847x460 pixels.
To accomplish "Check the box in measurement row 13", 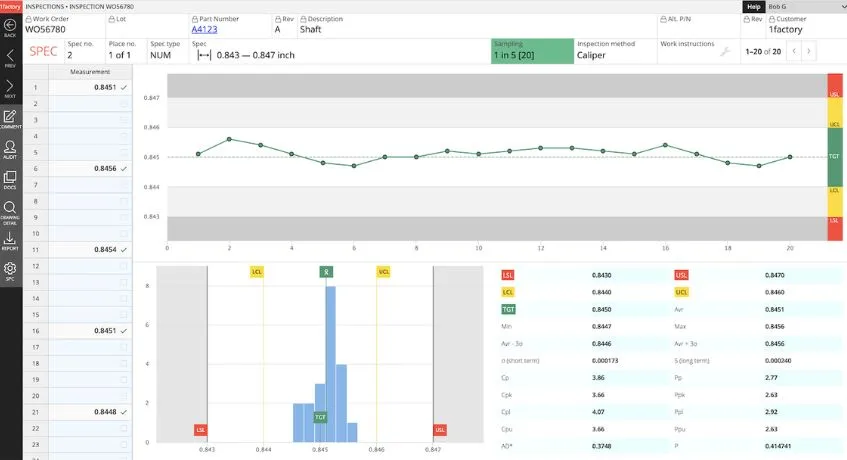I will click(x=124, y=282).
